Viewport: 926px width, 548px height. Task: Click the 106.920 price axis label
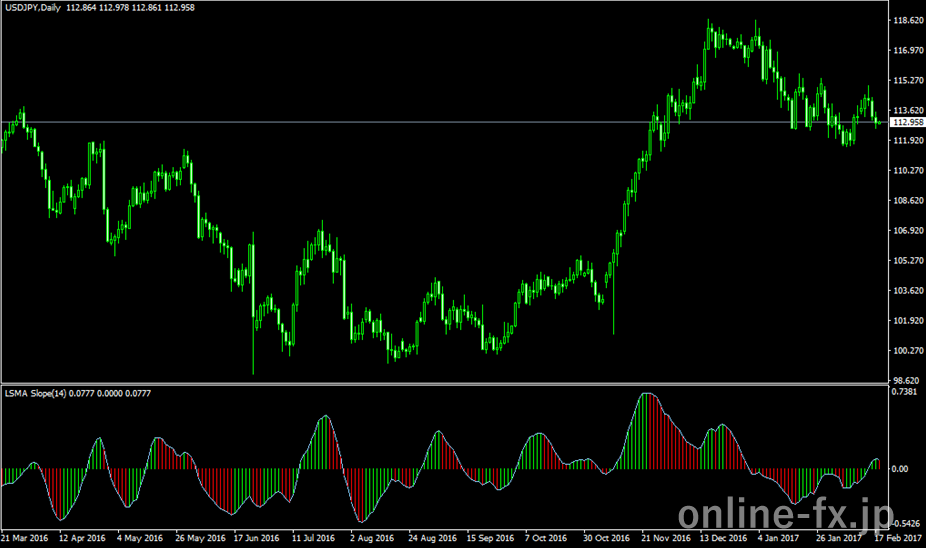(908, 231)
